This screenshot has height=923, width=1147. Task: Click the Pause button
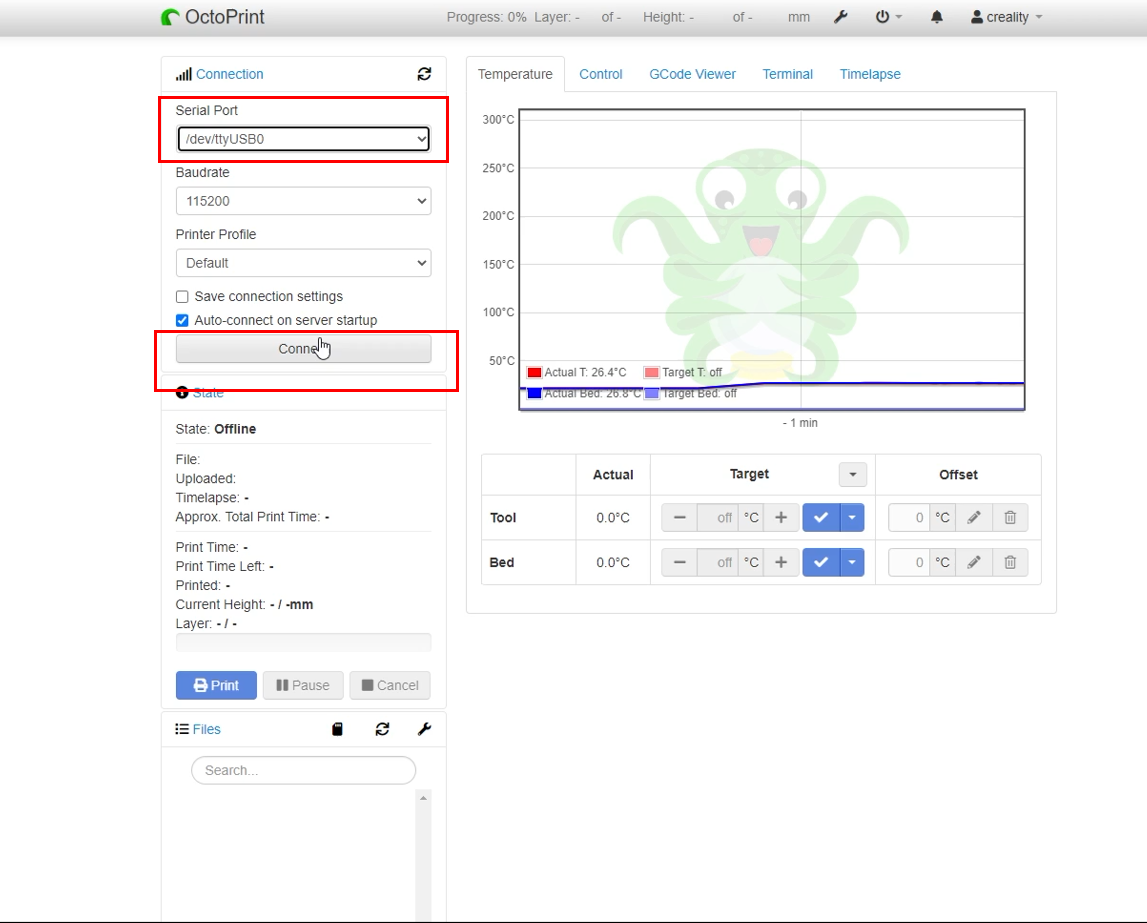pos(303,685)
